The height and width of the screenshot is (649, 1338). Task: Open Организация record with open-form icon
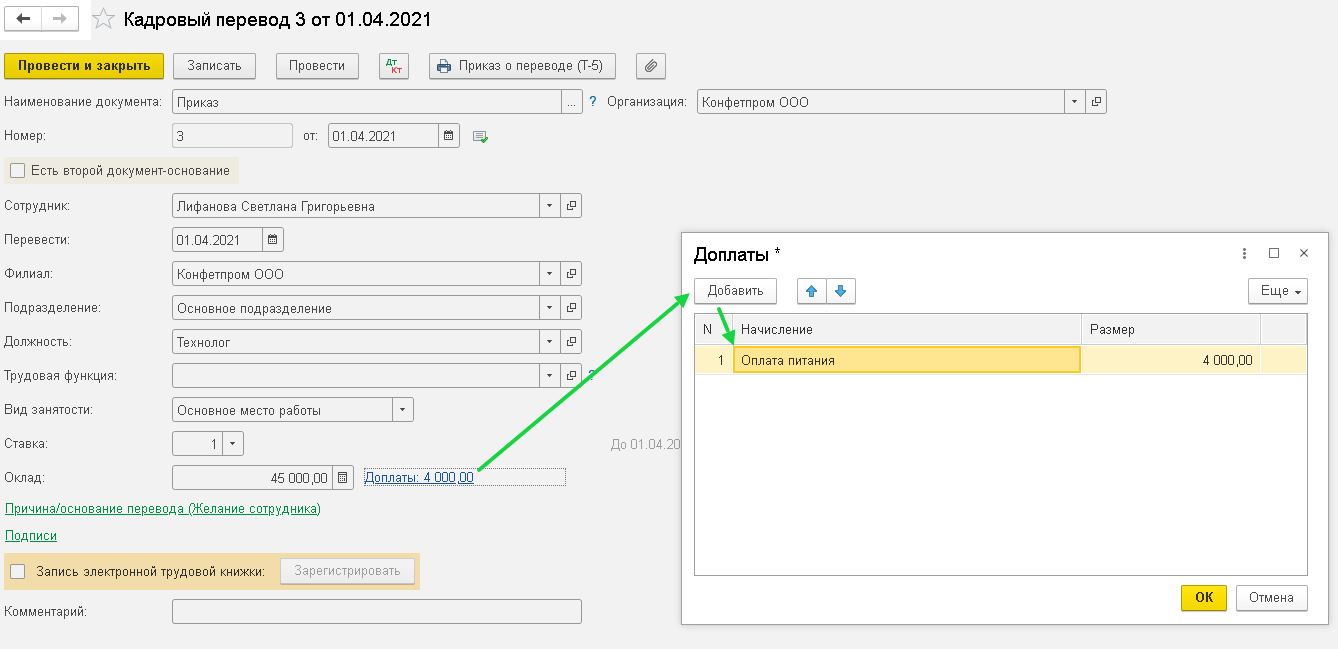click(1096, 102)
